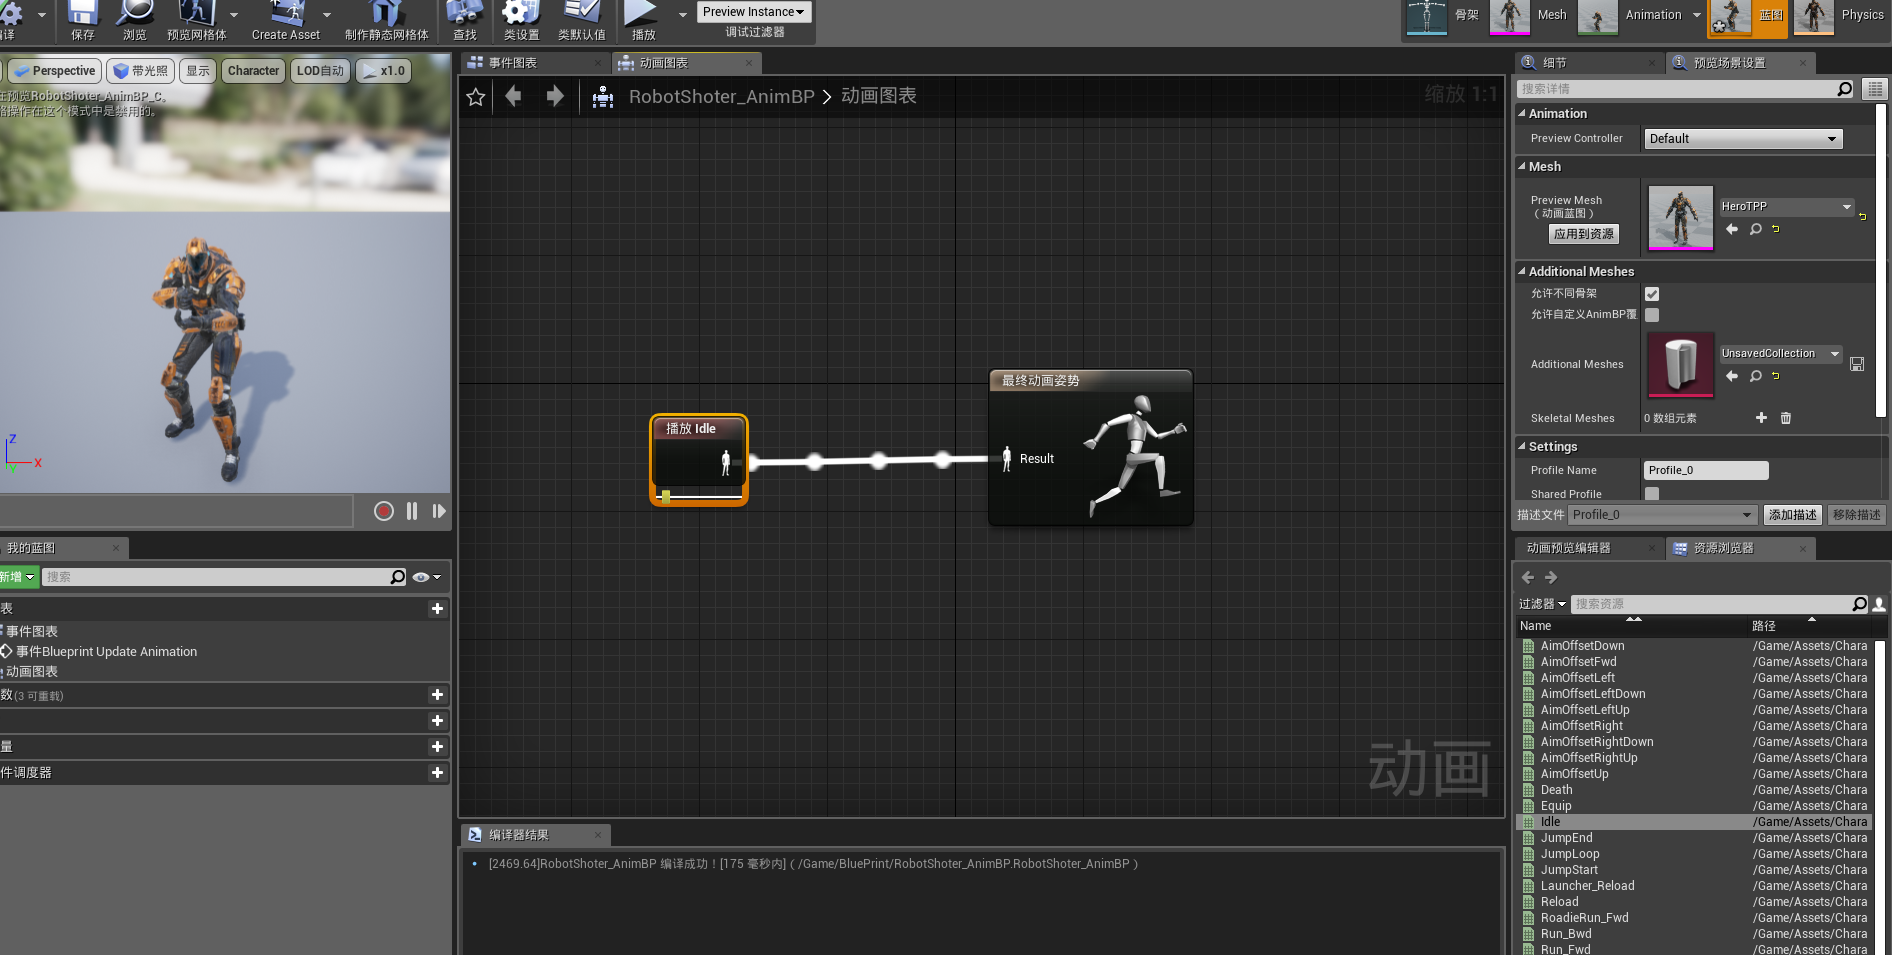Viewport: 1892px width, 955px height.
Task: Switch to the 骨架 editor icon
Action: click(1426, 18)
